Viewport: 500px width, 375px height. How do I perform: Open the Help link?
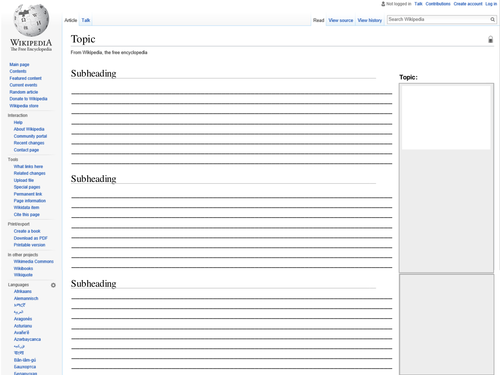coord(18,122)
